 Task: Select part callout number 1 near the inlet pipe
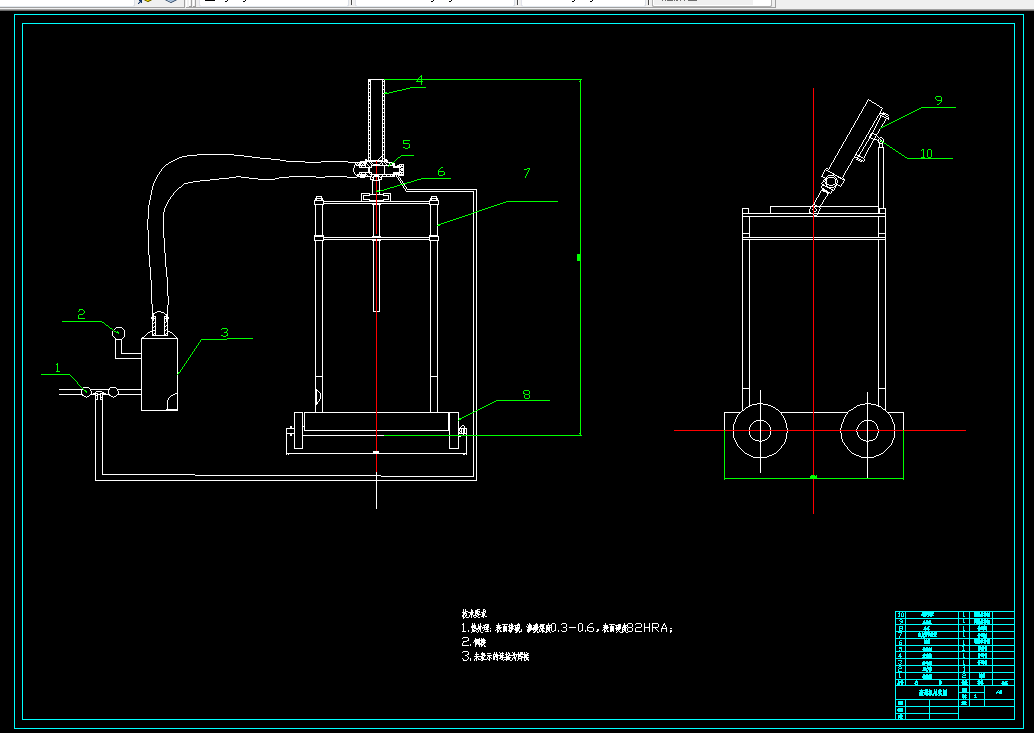tap(57, 368)
